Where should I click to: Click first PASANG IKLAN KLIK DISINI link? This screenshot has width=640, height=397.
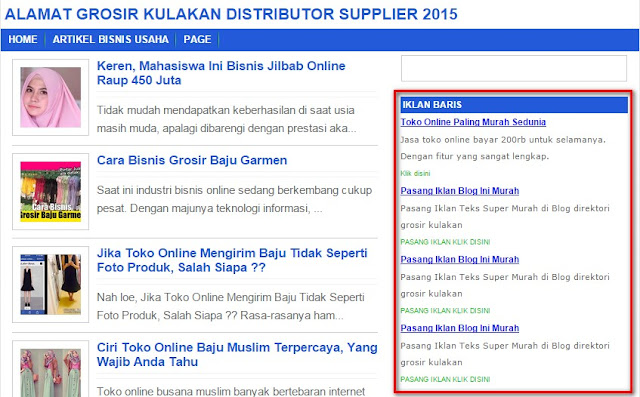tap(445, 242)
